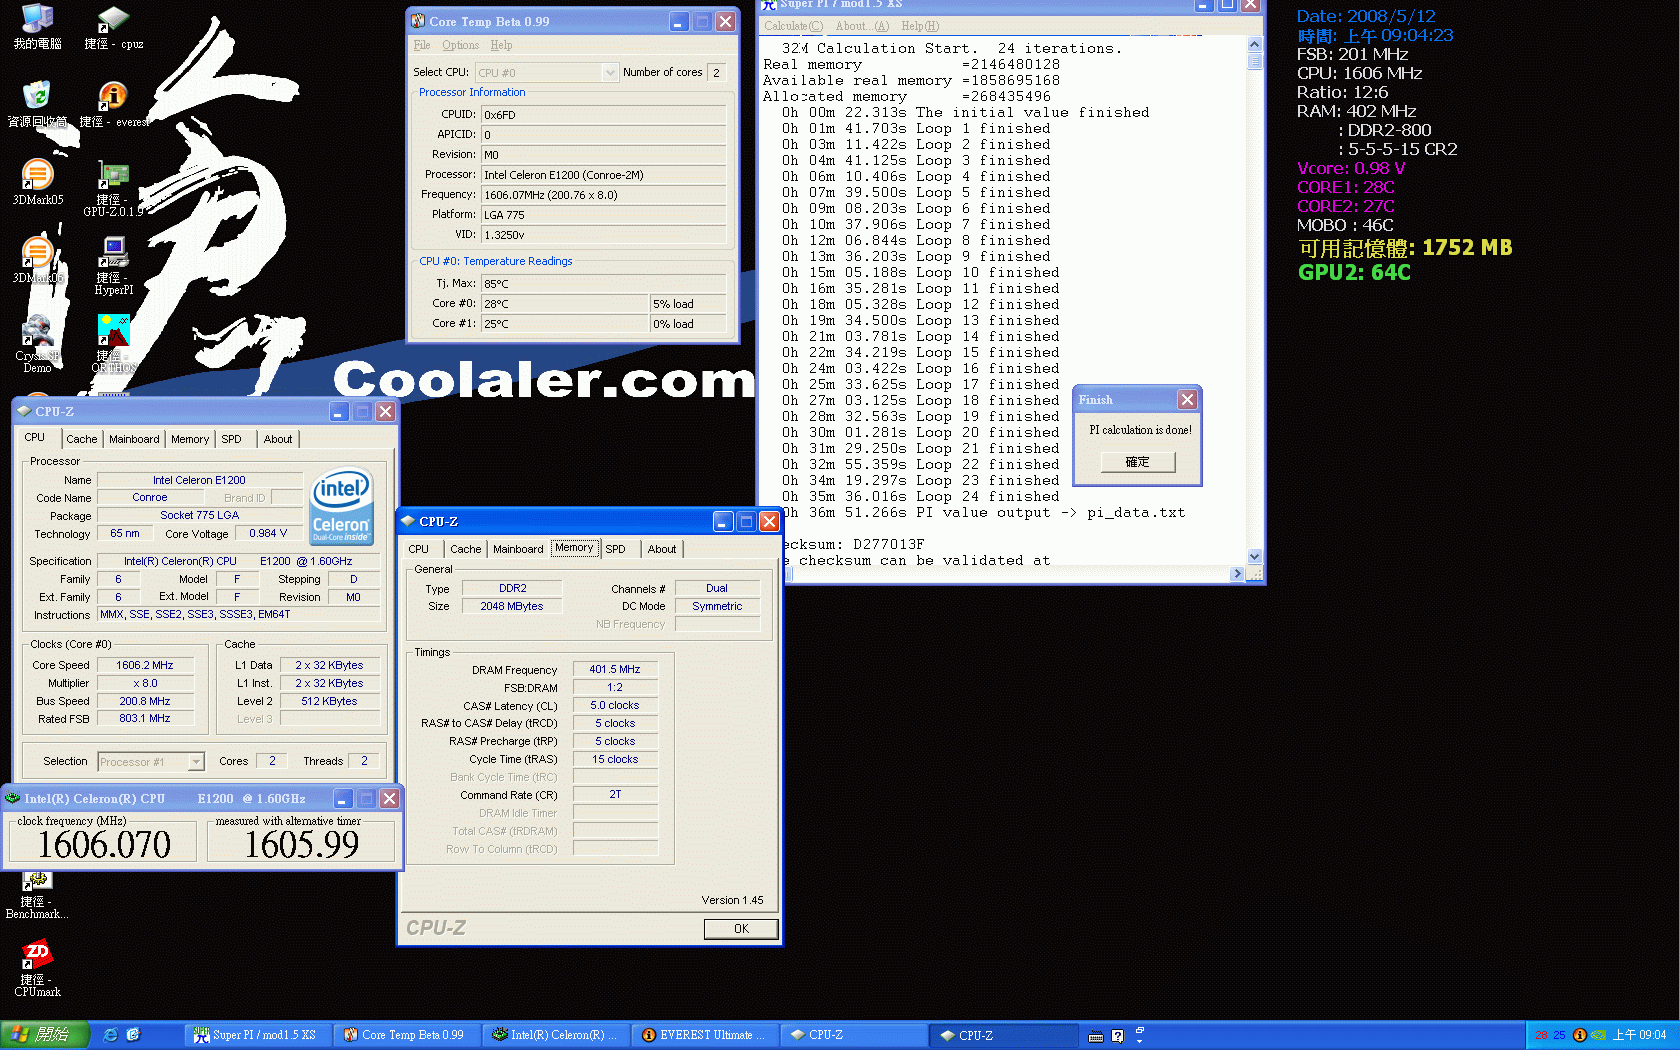
Task: Click the second quick launch icon beside Internet Explorer
Action: point(133,1035)
